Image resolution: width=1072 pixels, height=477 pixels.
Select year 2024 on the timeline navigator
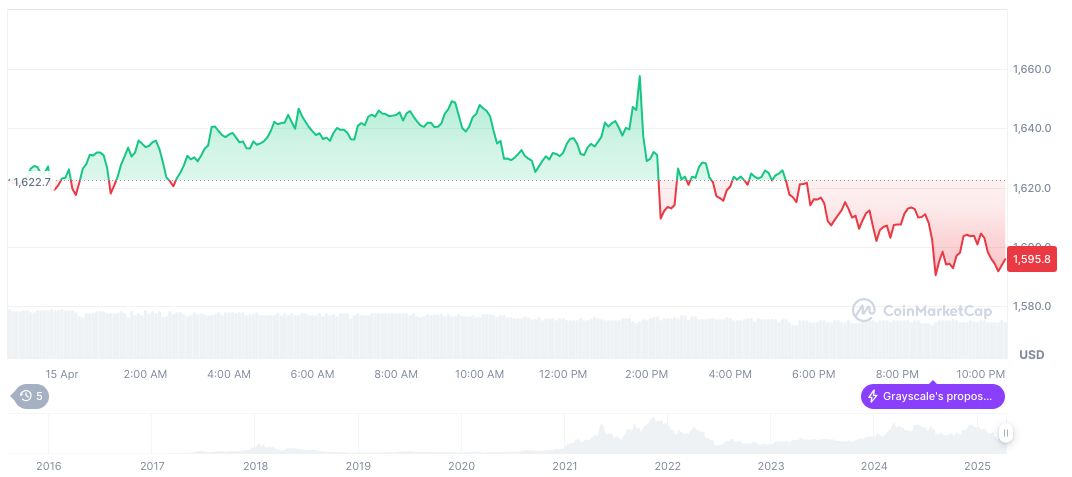(x=874, y=466)
